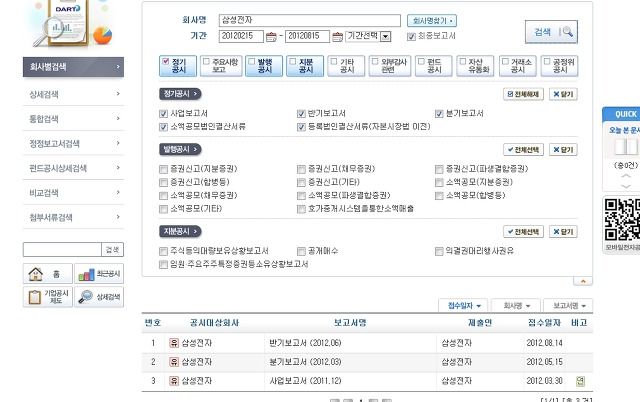Open the 정정보고서검색 menu item

[x=73, y=144]
